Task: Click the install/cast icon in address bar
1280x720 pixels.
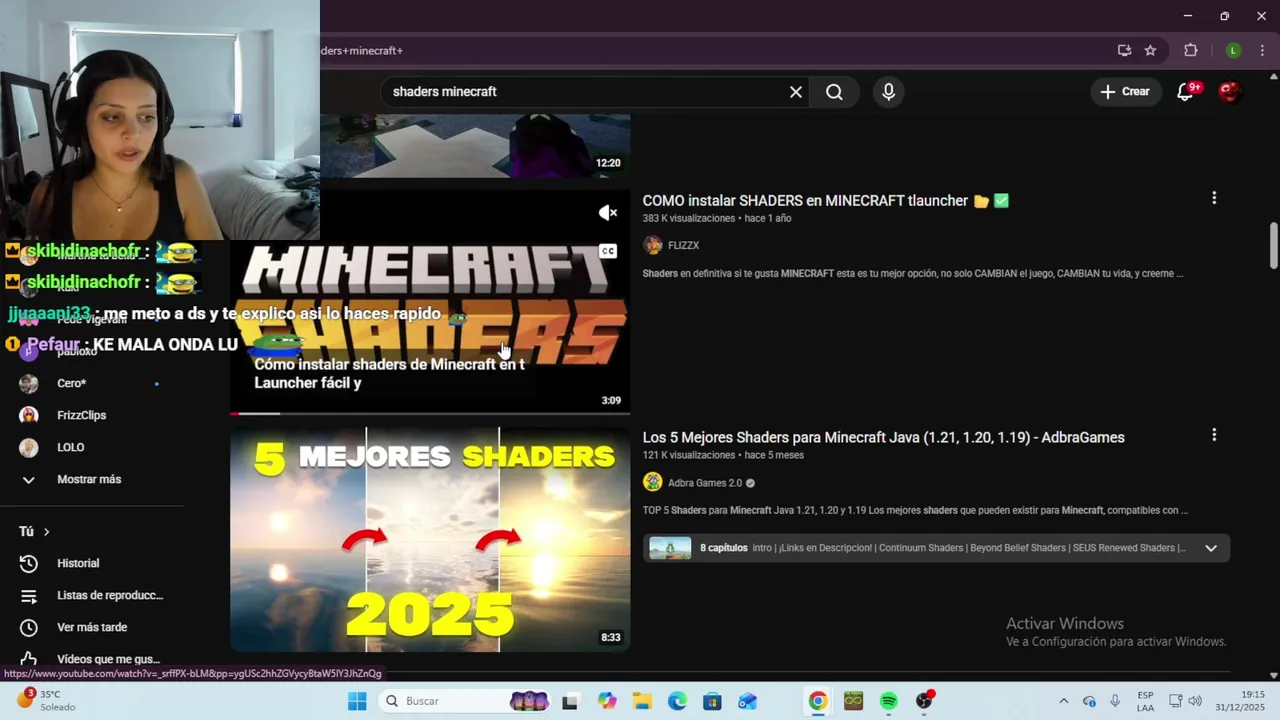Action: 1124,50
